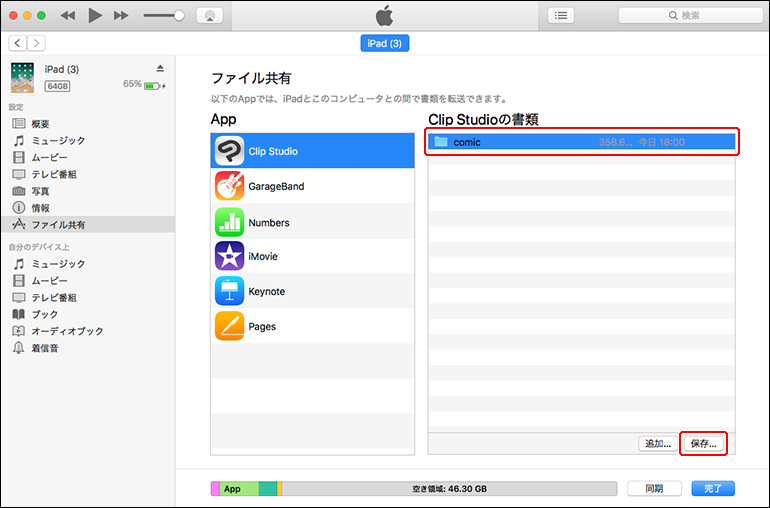Click the fast-forward playback button

point(121,16)
